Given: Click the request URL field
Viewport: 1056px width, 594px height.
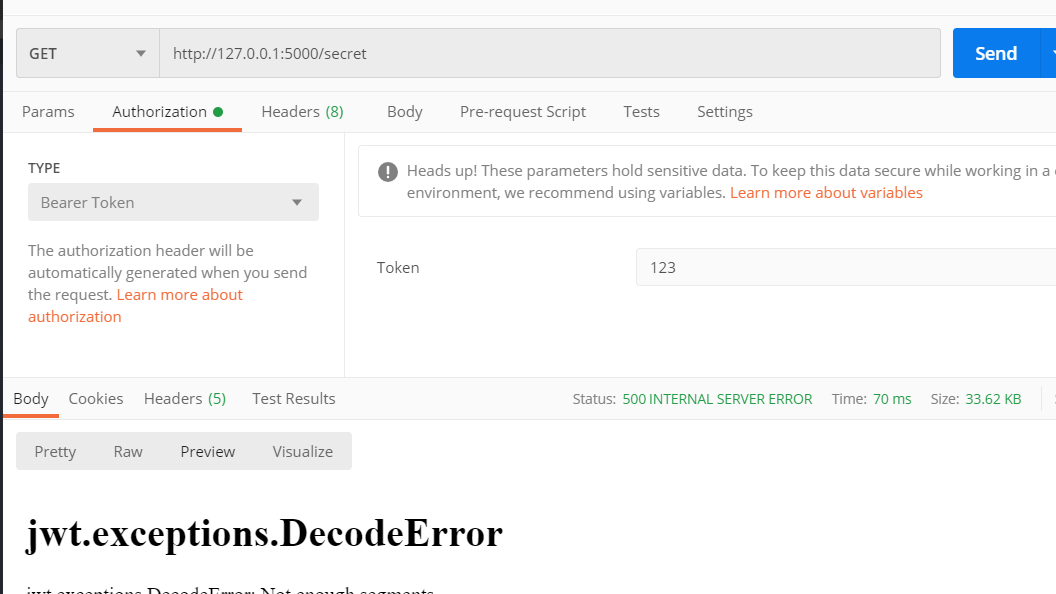Looking at the screenshot, I should 550,53.
